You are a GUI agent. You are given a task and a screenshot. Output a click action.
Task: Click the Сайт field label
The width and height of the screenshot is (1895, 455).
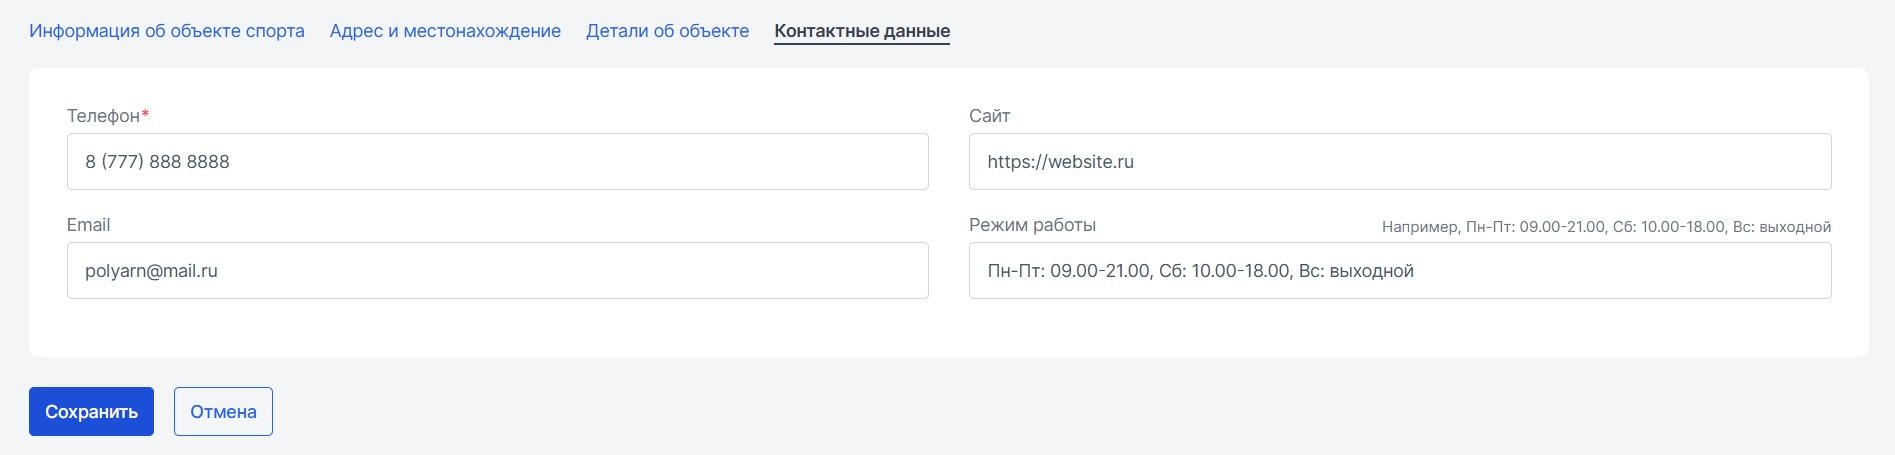click(989, 116)
